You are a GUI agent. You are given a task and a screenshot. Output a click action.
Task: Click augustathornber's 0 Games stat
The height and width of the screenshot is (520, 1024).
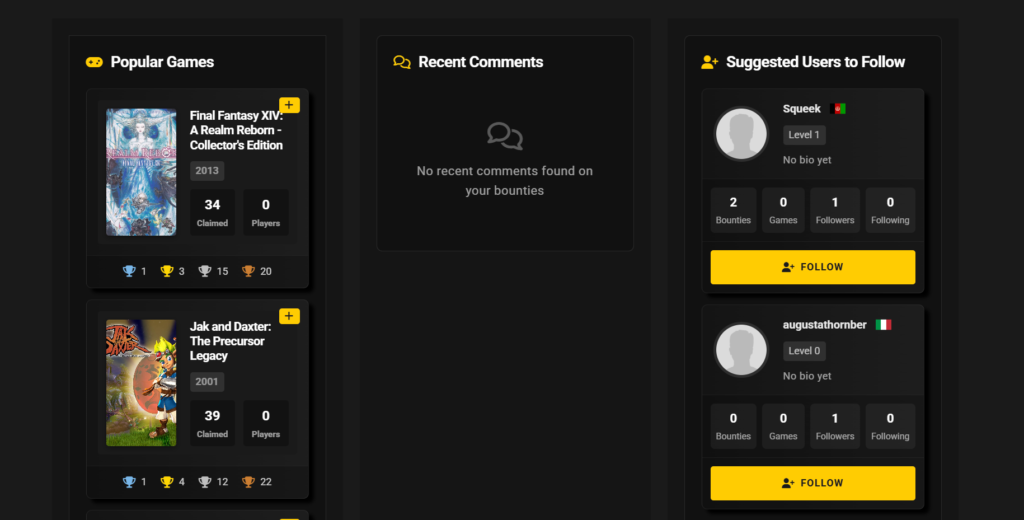pyautogui.click(x=783, y=427)
